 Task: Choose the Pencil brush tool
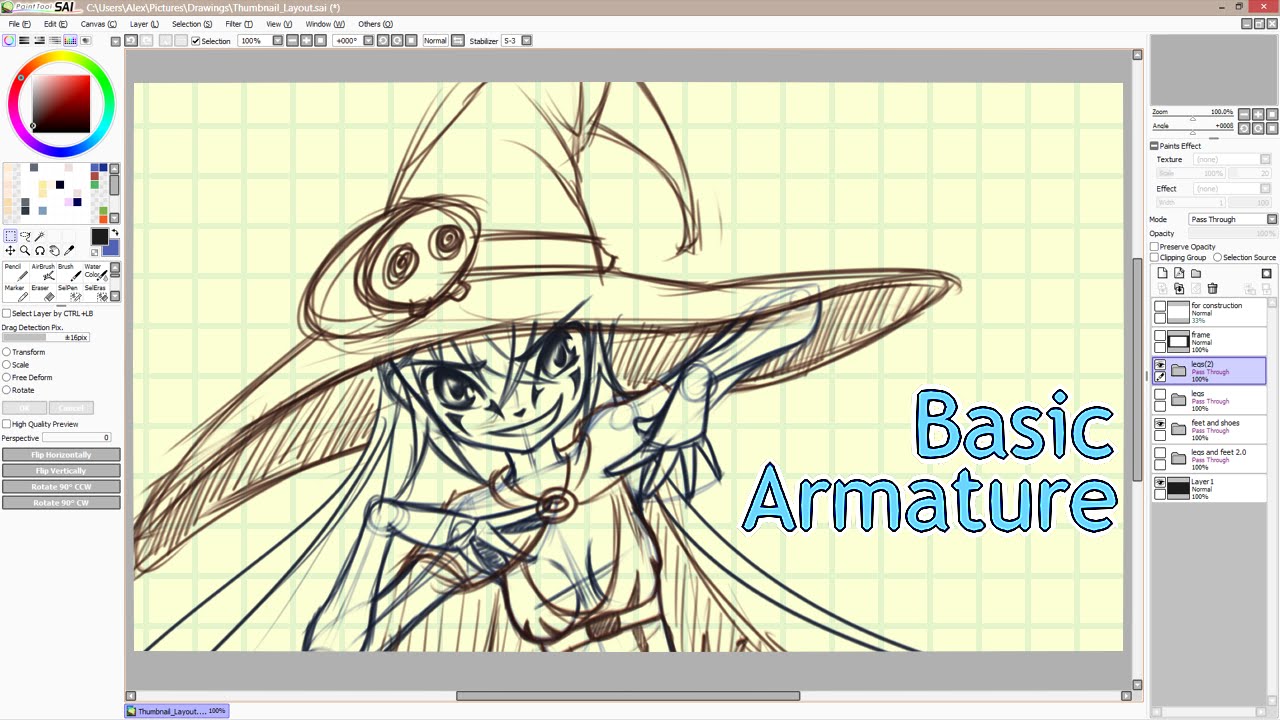click(15, 271)
